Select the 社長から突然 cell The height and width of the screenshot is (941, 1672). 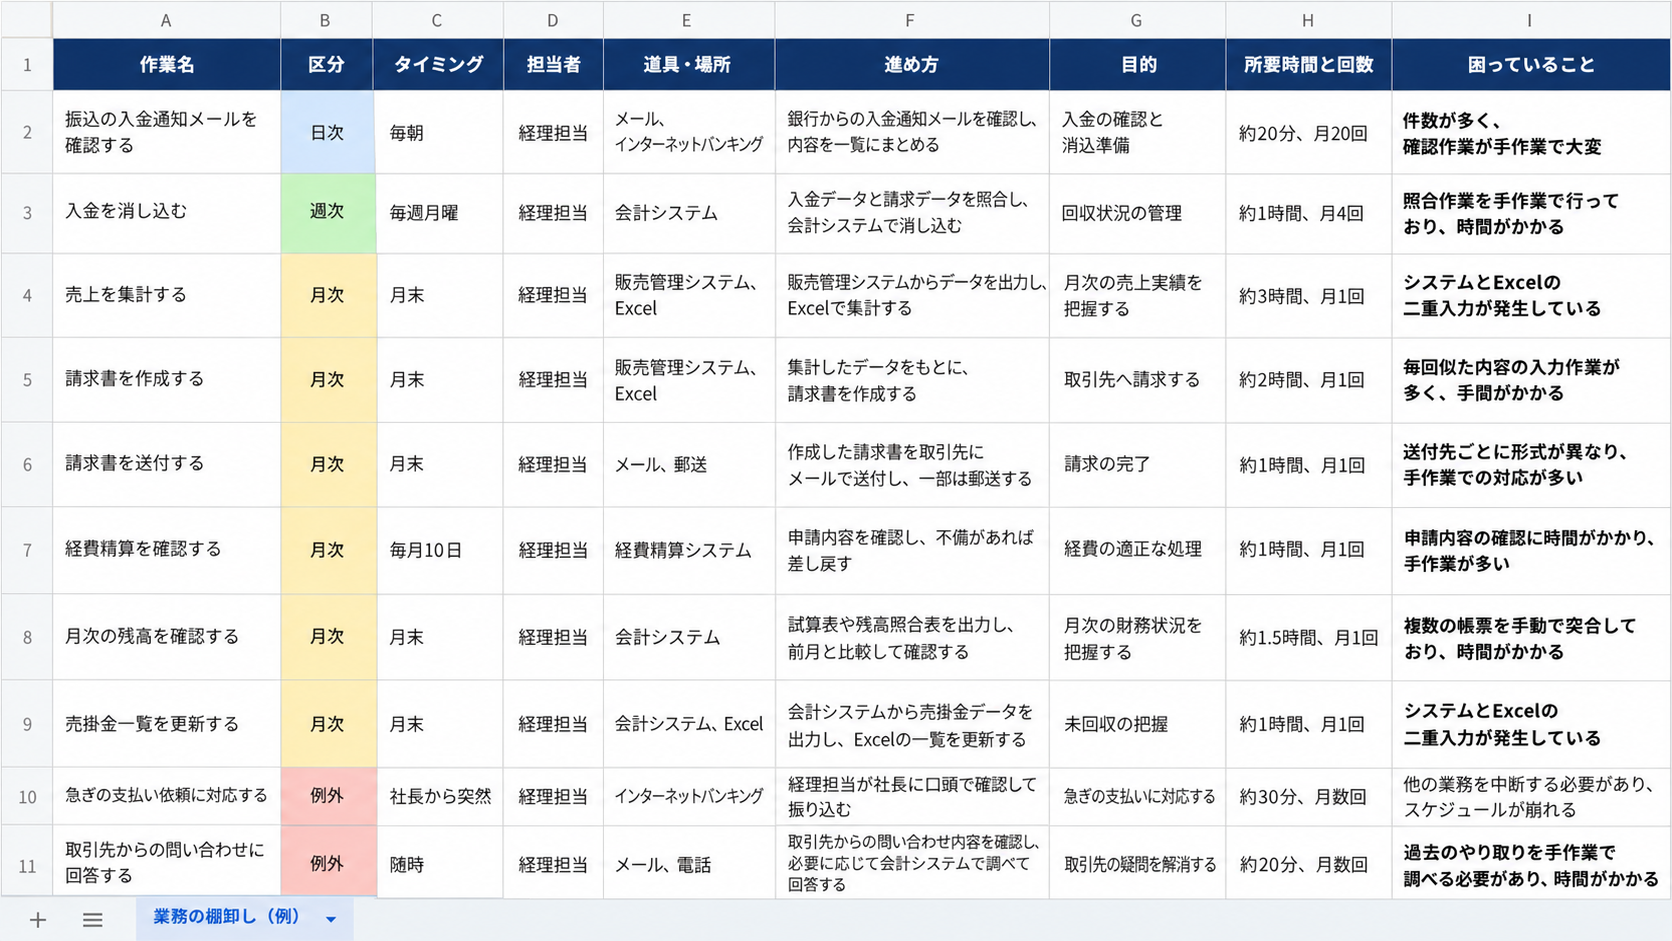438,796
